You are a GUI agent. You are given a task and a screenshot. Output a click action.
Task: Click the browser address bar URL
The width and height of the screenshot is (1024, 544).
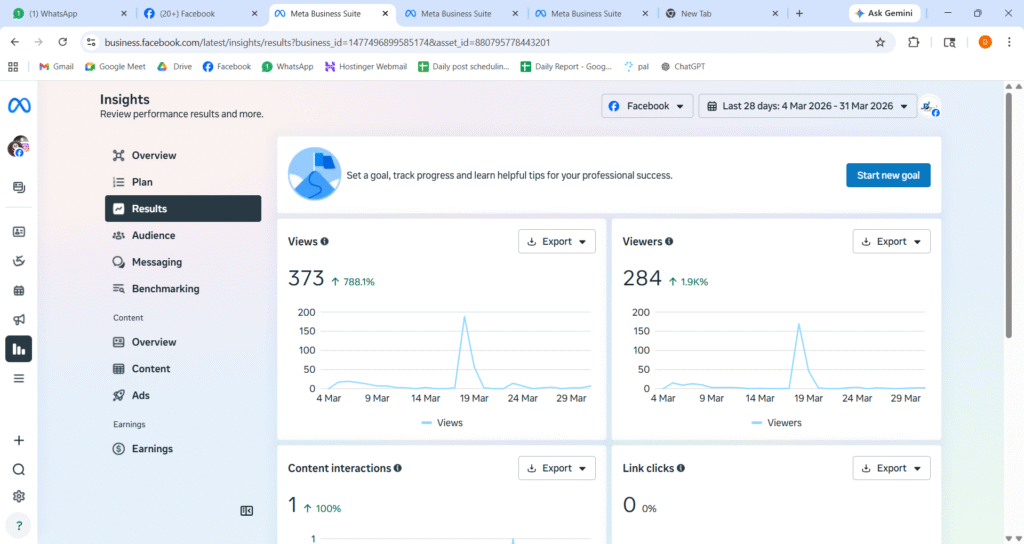pos(327,43)
